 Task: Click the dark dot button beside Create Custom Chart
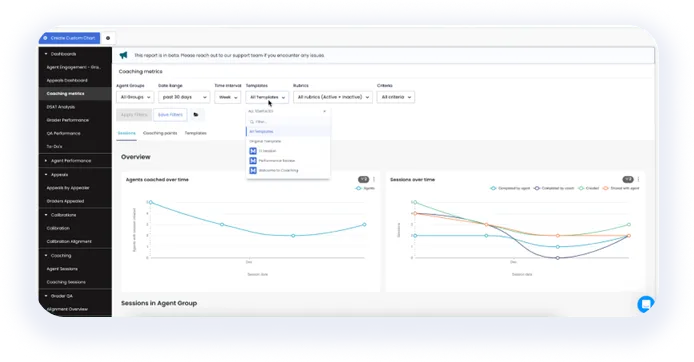[108, 38]
